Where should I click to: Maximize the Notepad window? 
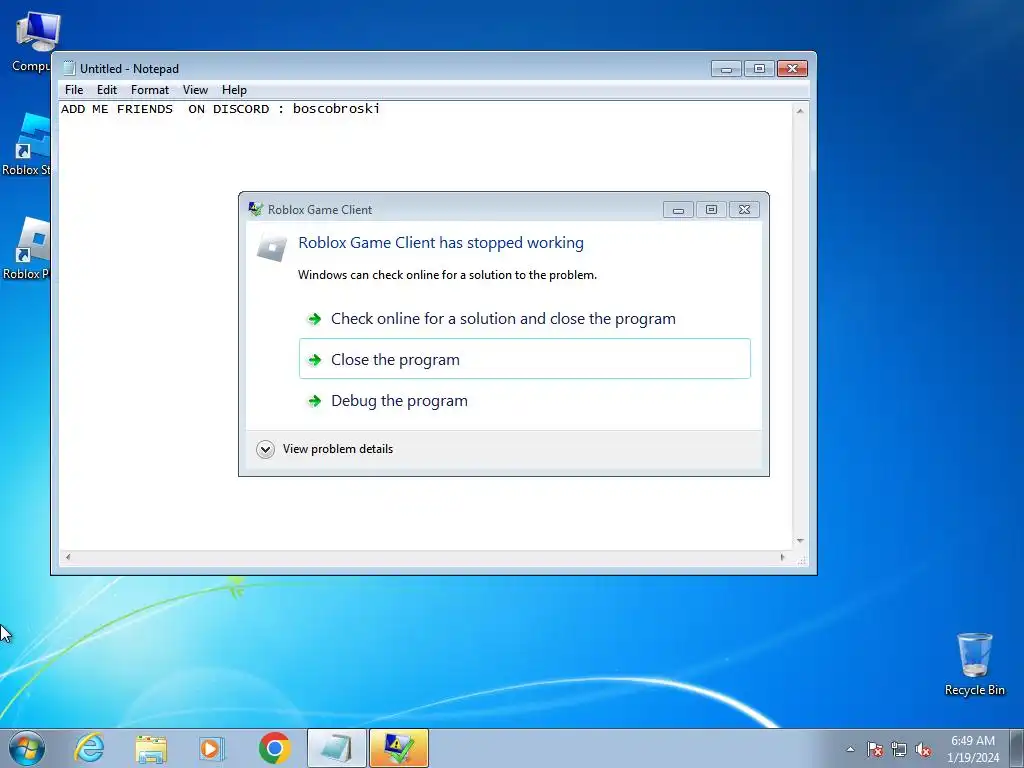tap(759, 69)
